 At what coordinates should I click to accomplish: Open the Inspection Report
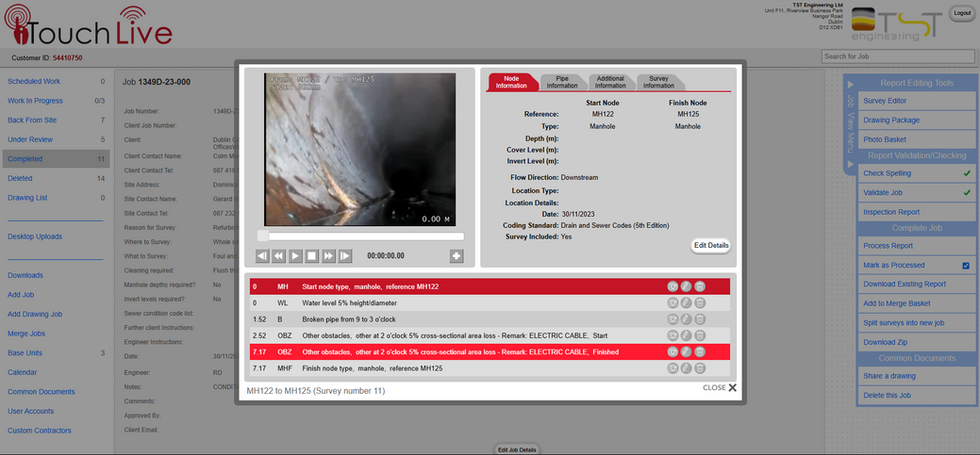pos(915,212)
